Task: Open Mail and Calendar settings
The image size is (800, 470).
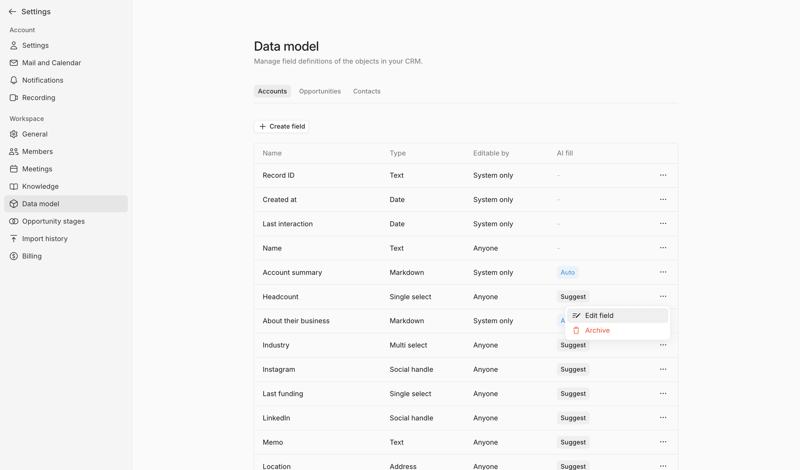Action: (x=51, y=63)
